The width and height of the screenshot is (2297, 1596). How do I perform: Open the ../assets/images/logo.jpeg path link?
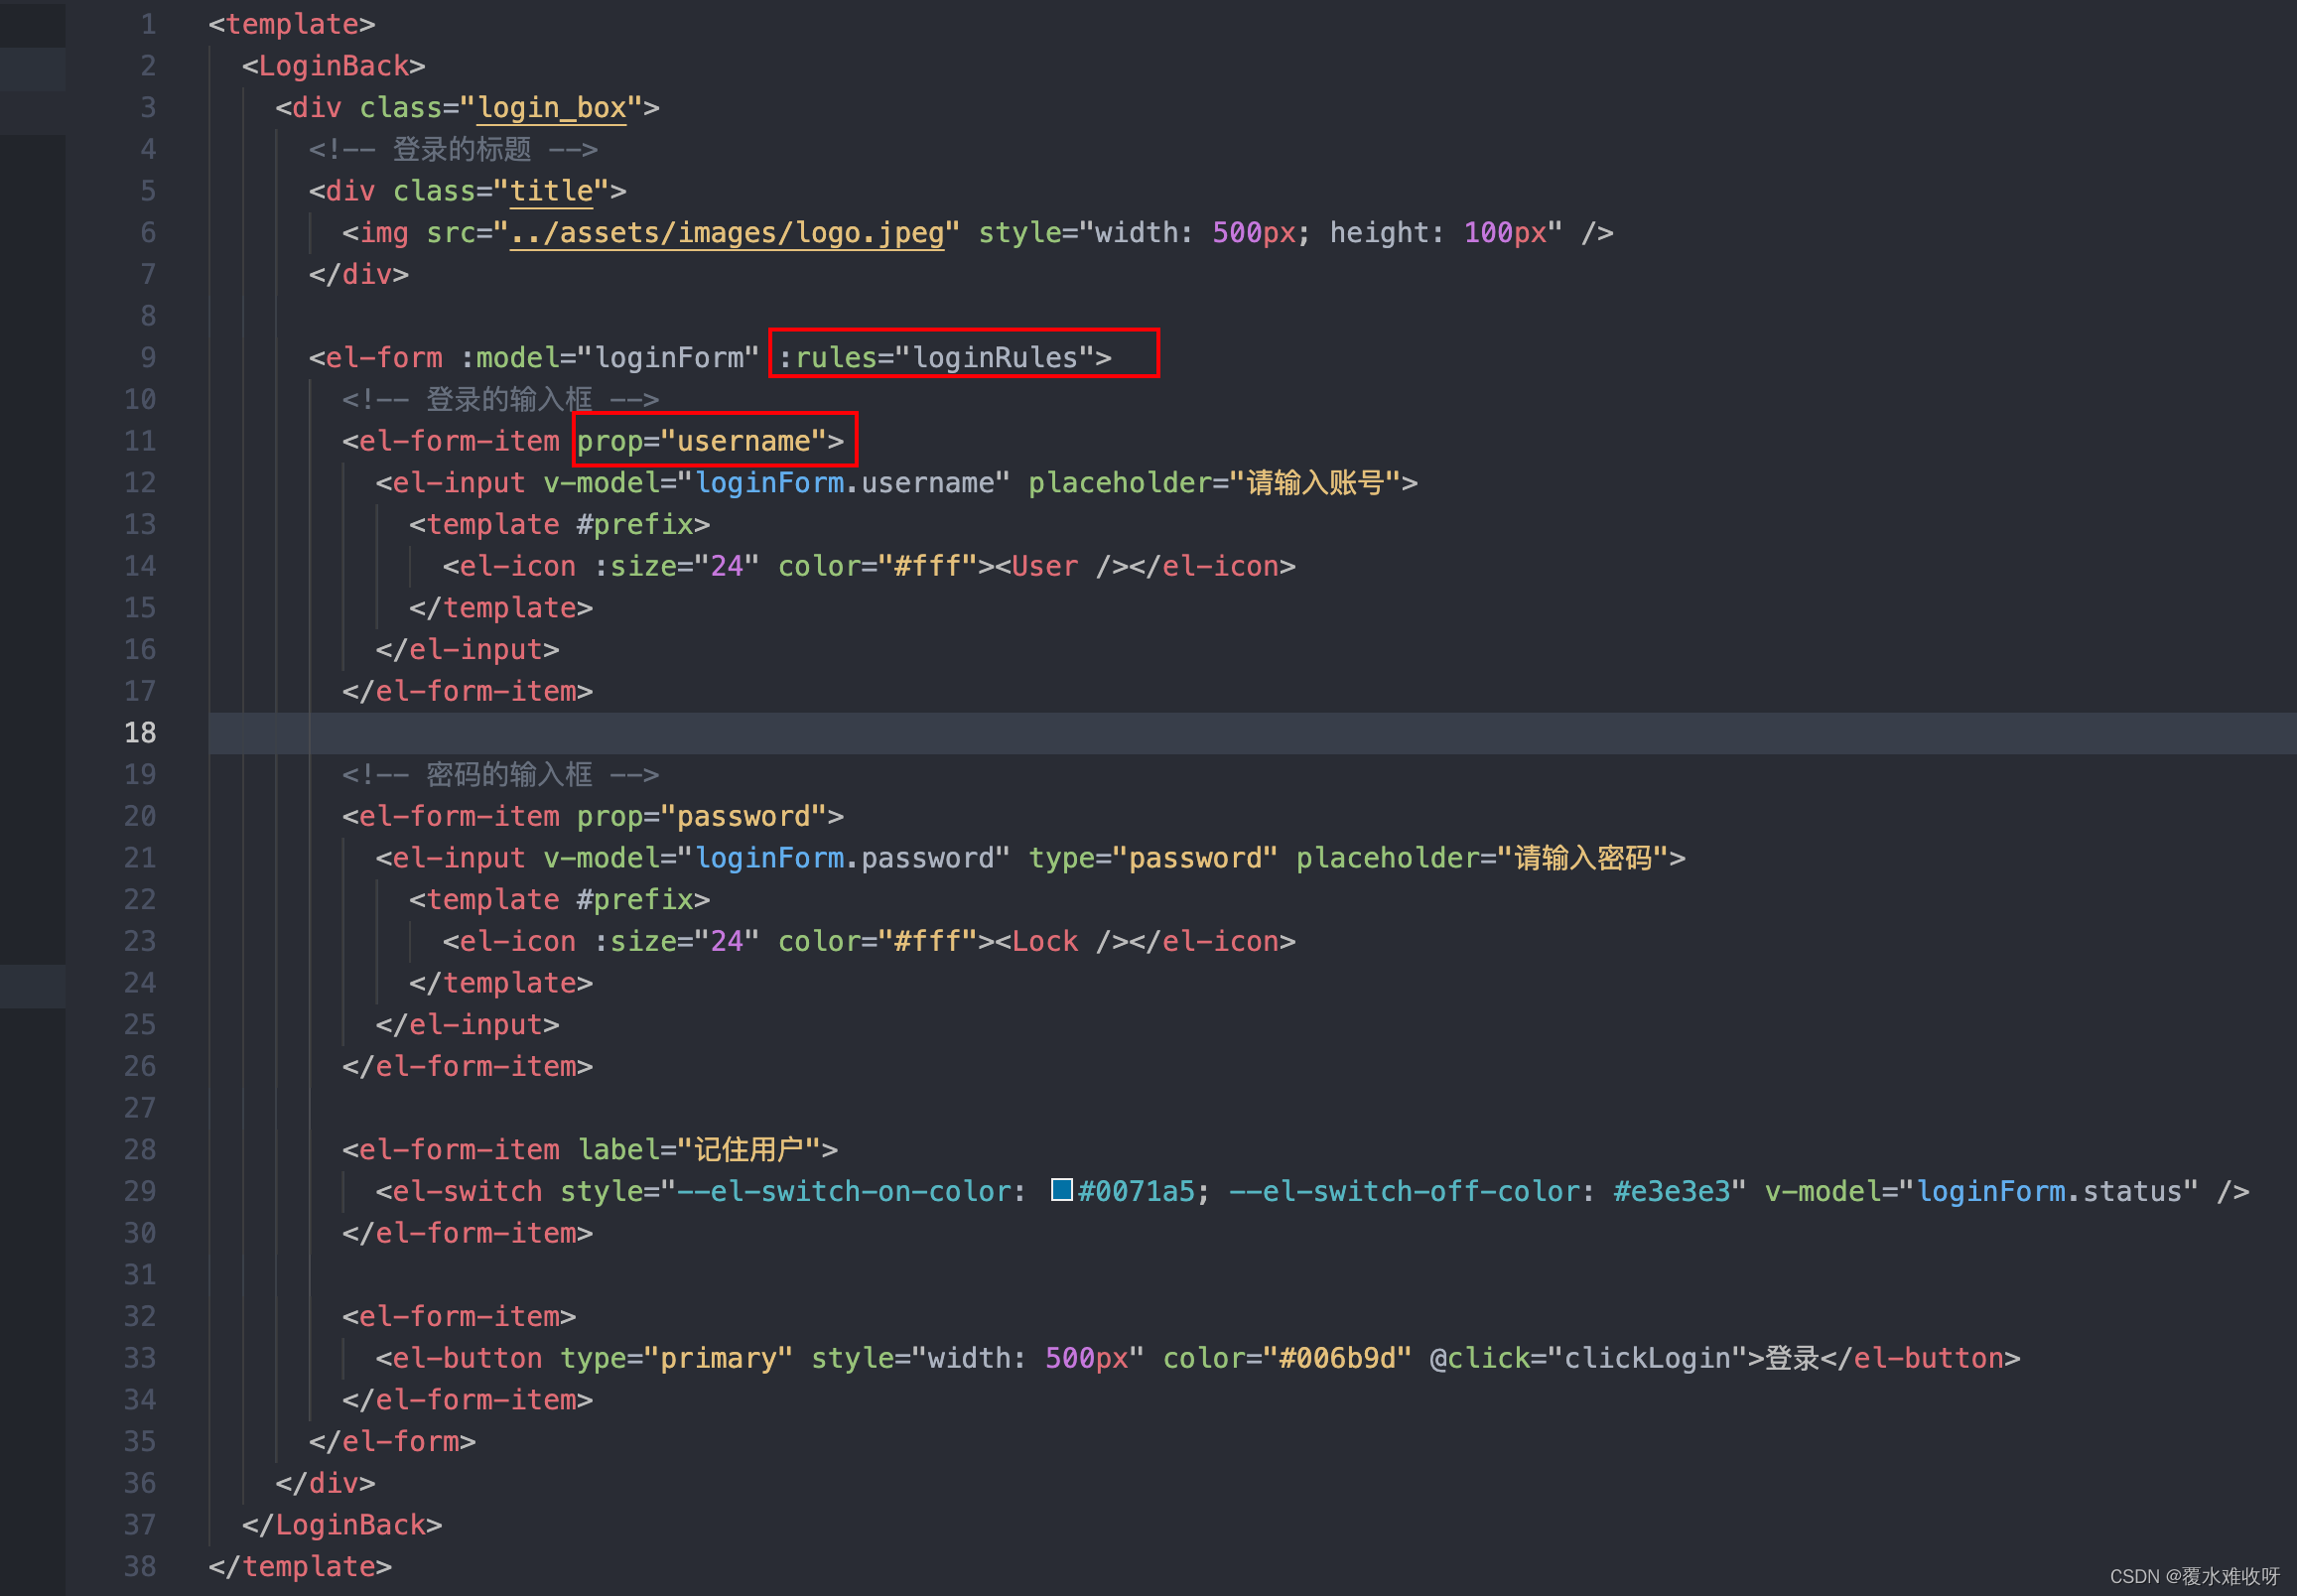coord(727,233)
